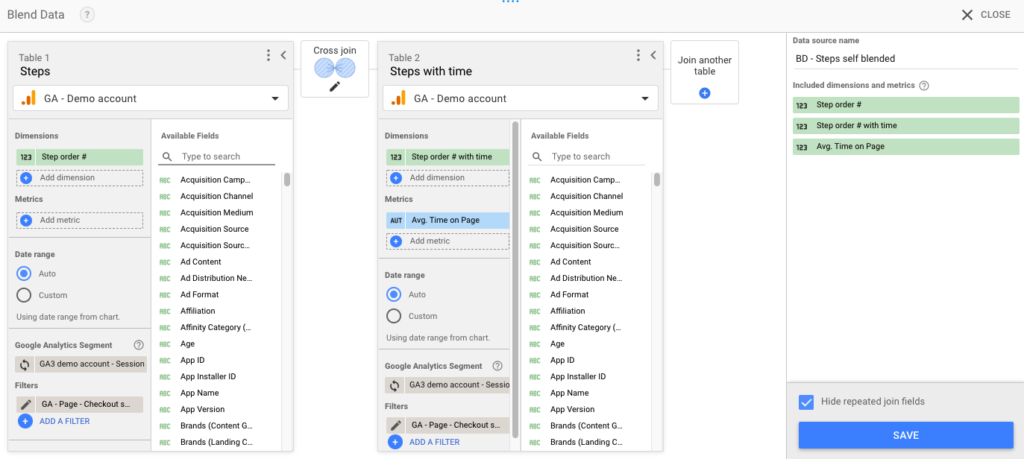Click Table 1 GA3 demo account segment sync icon
The height and width of the screenshot is (459, 1024).
click(x=25, y=364)
